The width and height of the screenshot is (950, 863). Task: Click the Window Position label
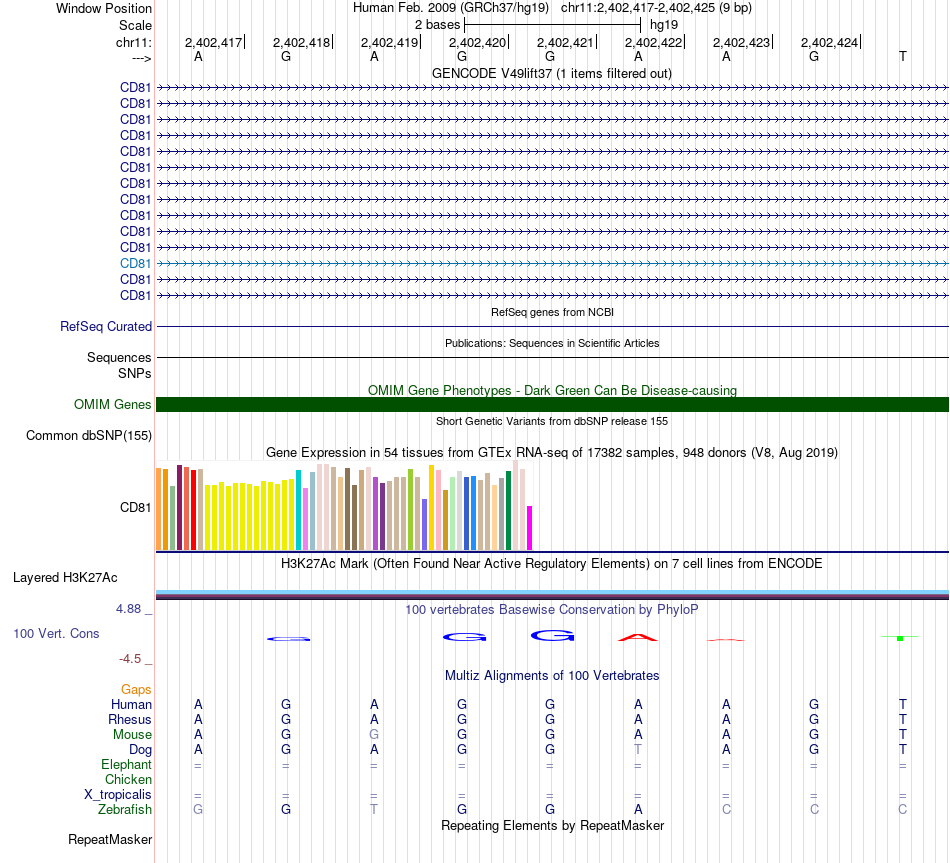pyautogui.click(x=104, y=8)
